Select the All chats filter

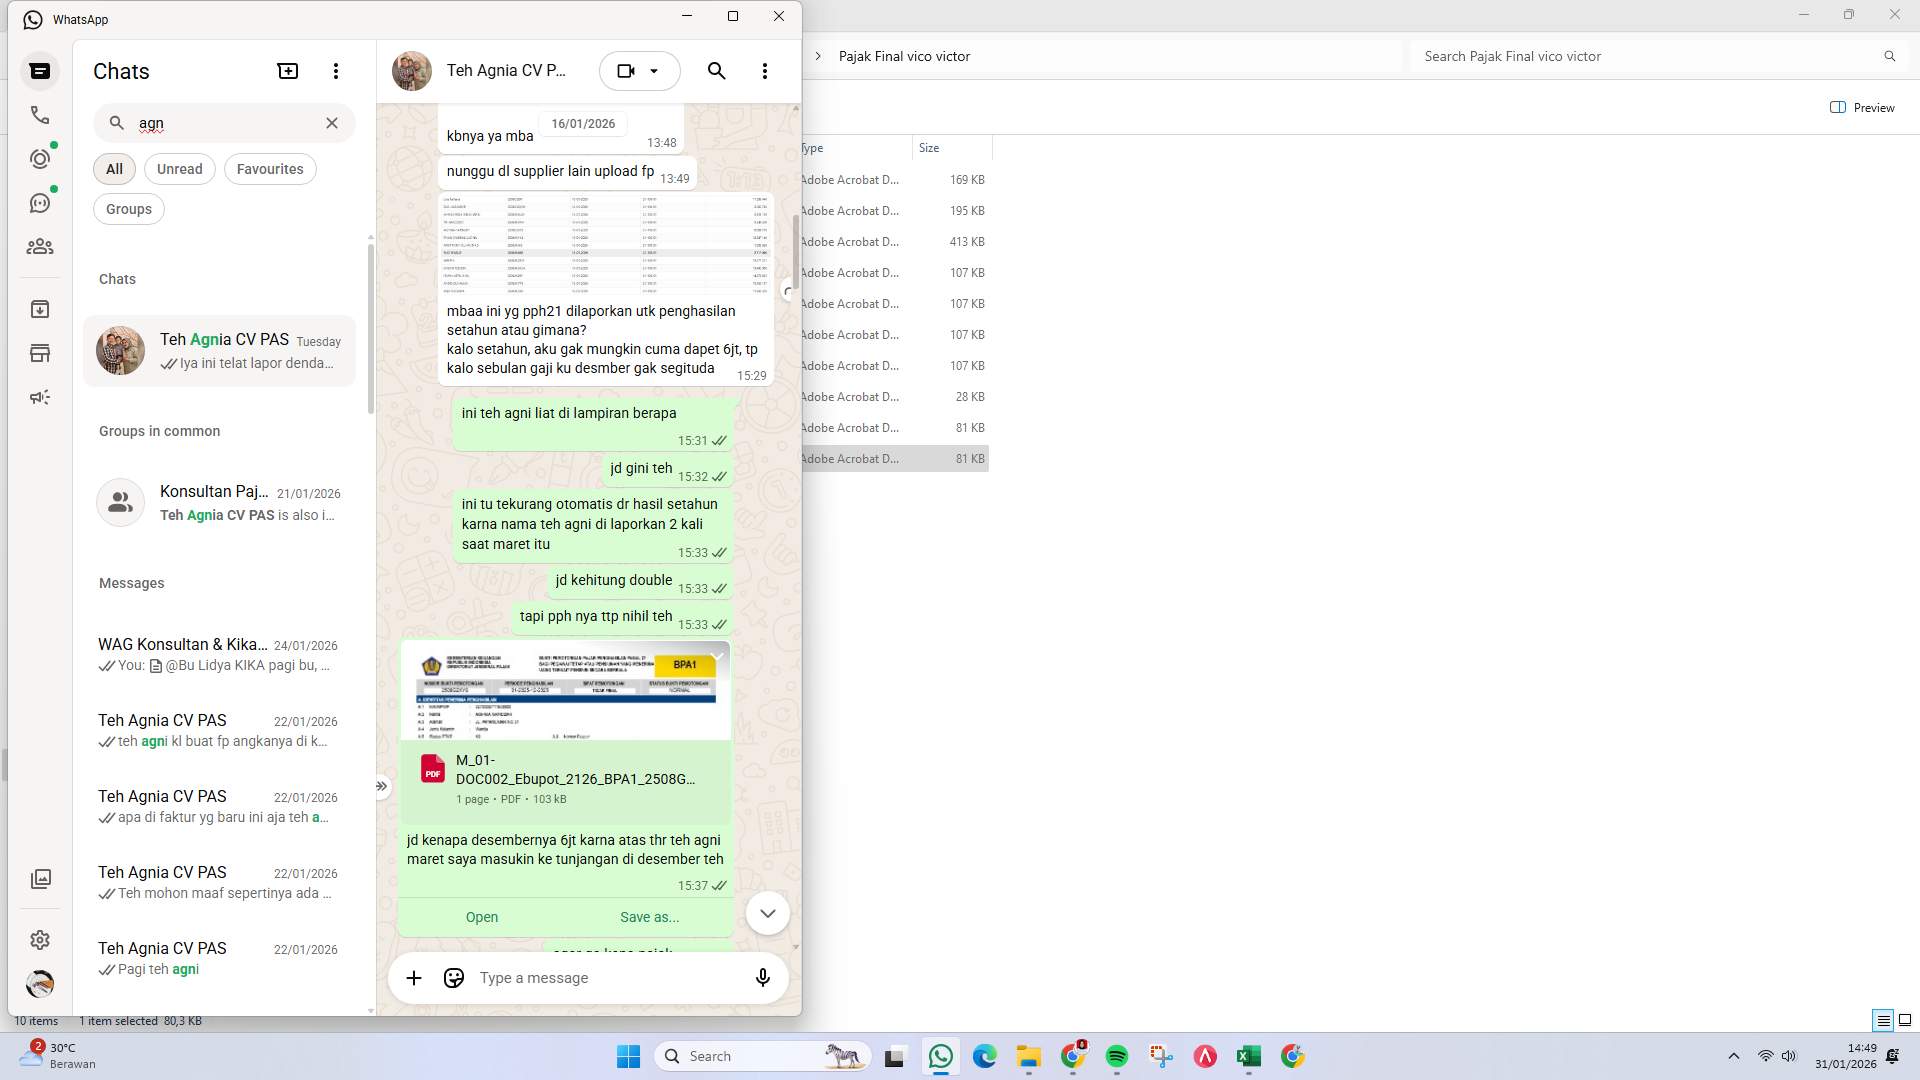click(x=113, y=168)
